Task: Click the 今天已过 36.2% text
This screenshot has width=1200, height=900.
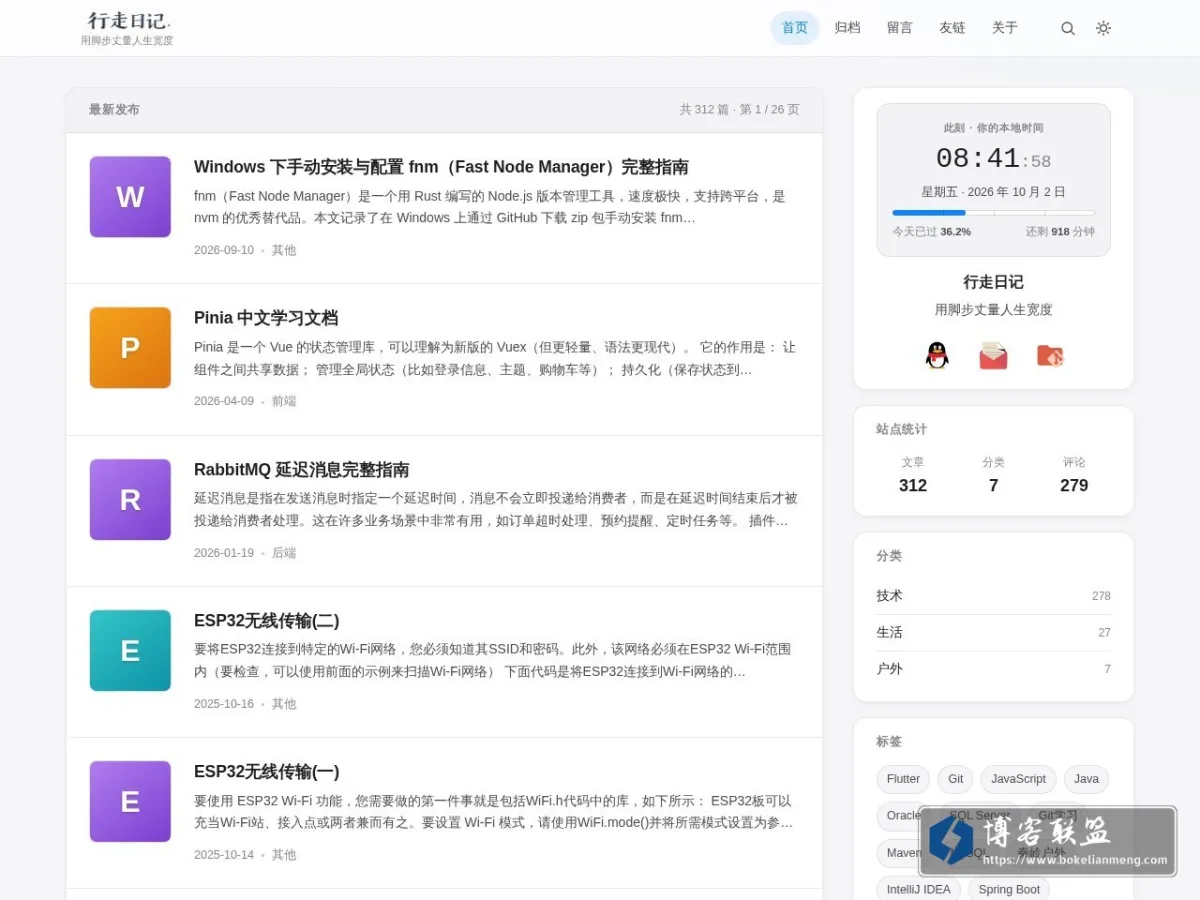Action: (931, 231)
